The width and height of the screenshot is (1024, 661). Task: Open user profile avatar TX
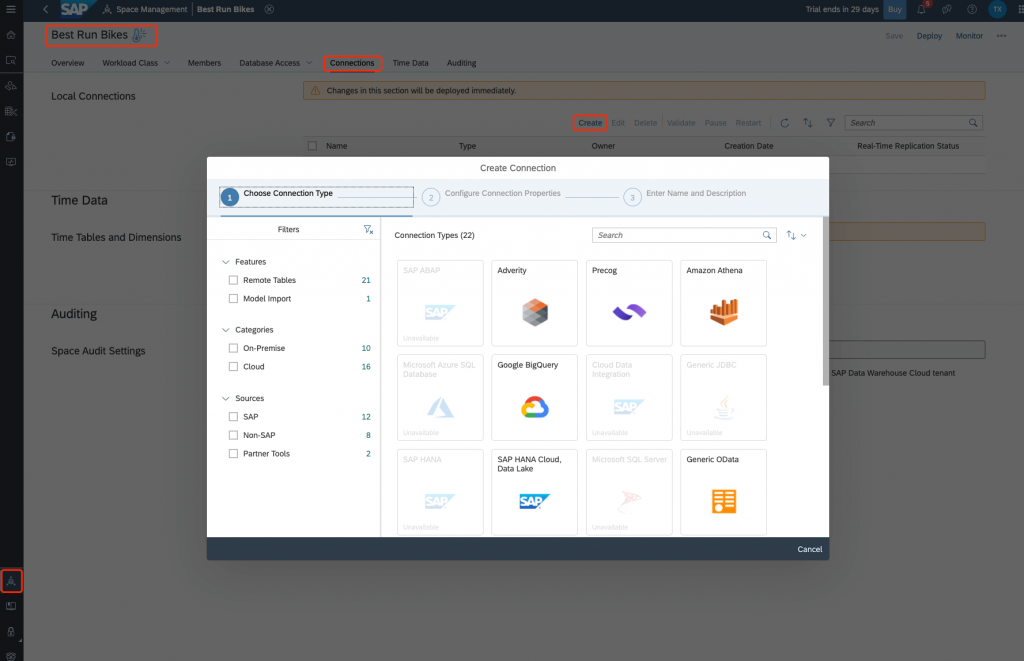(x=997, y=9)
